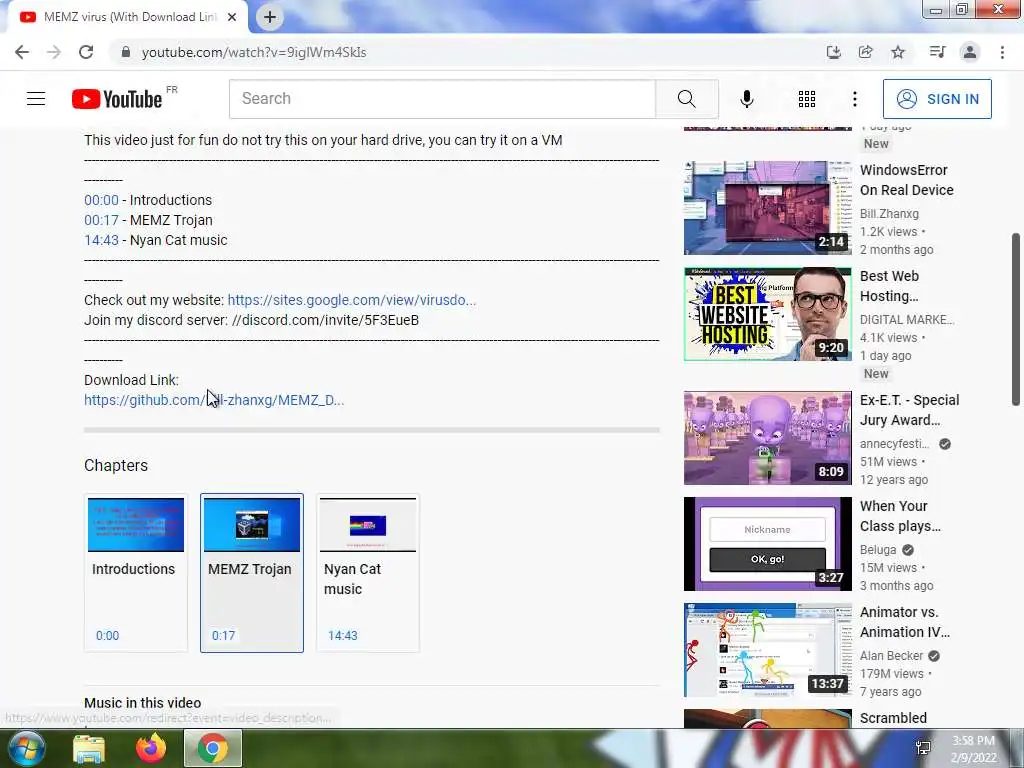Viewport: 1024px width, 768px height.
Task: Click the 'Chapters' heading
Action: [116, 466]
